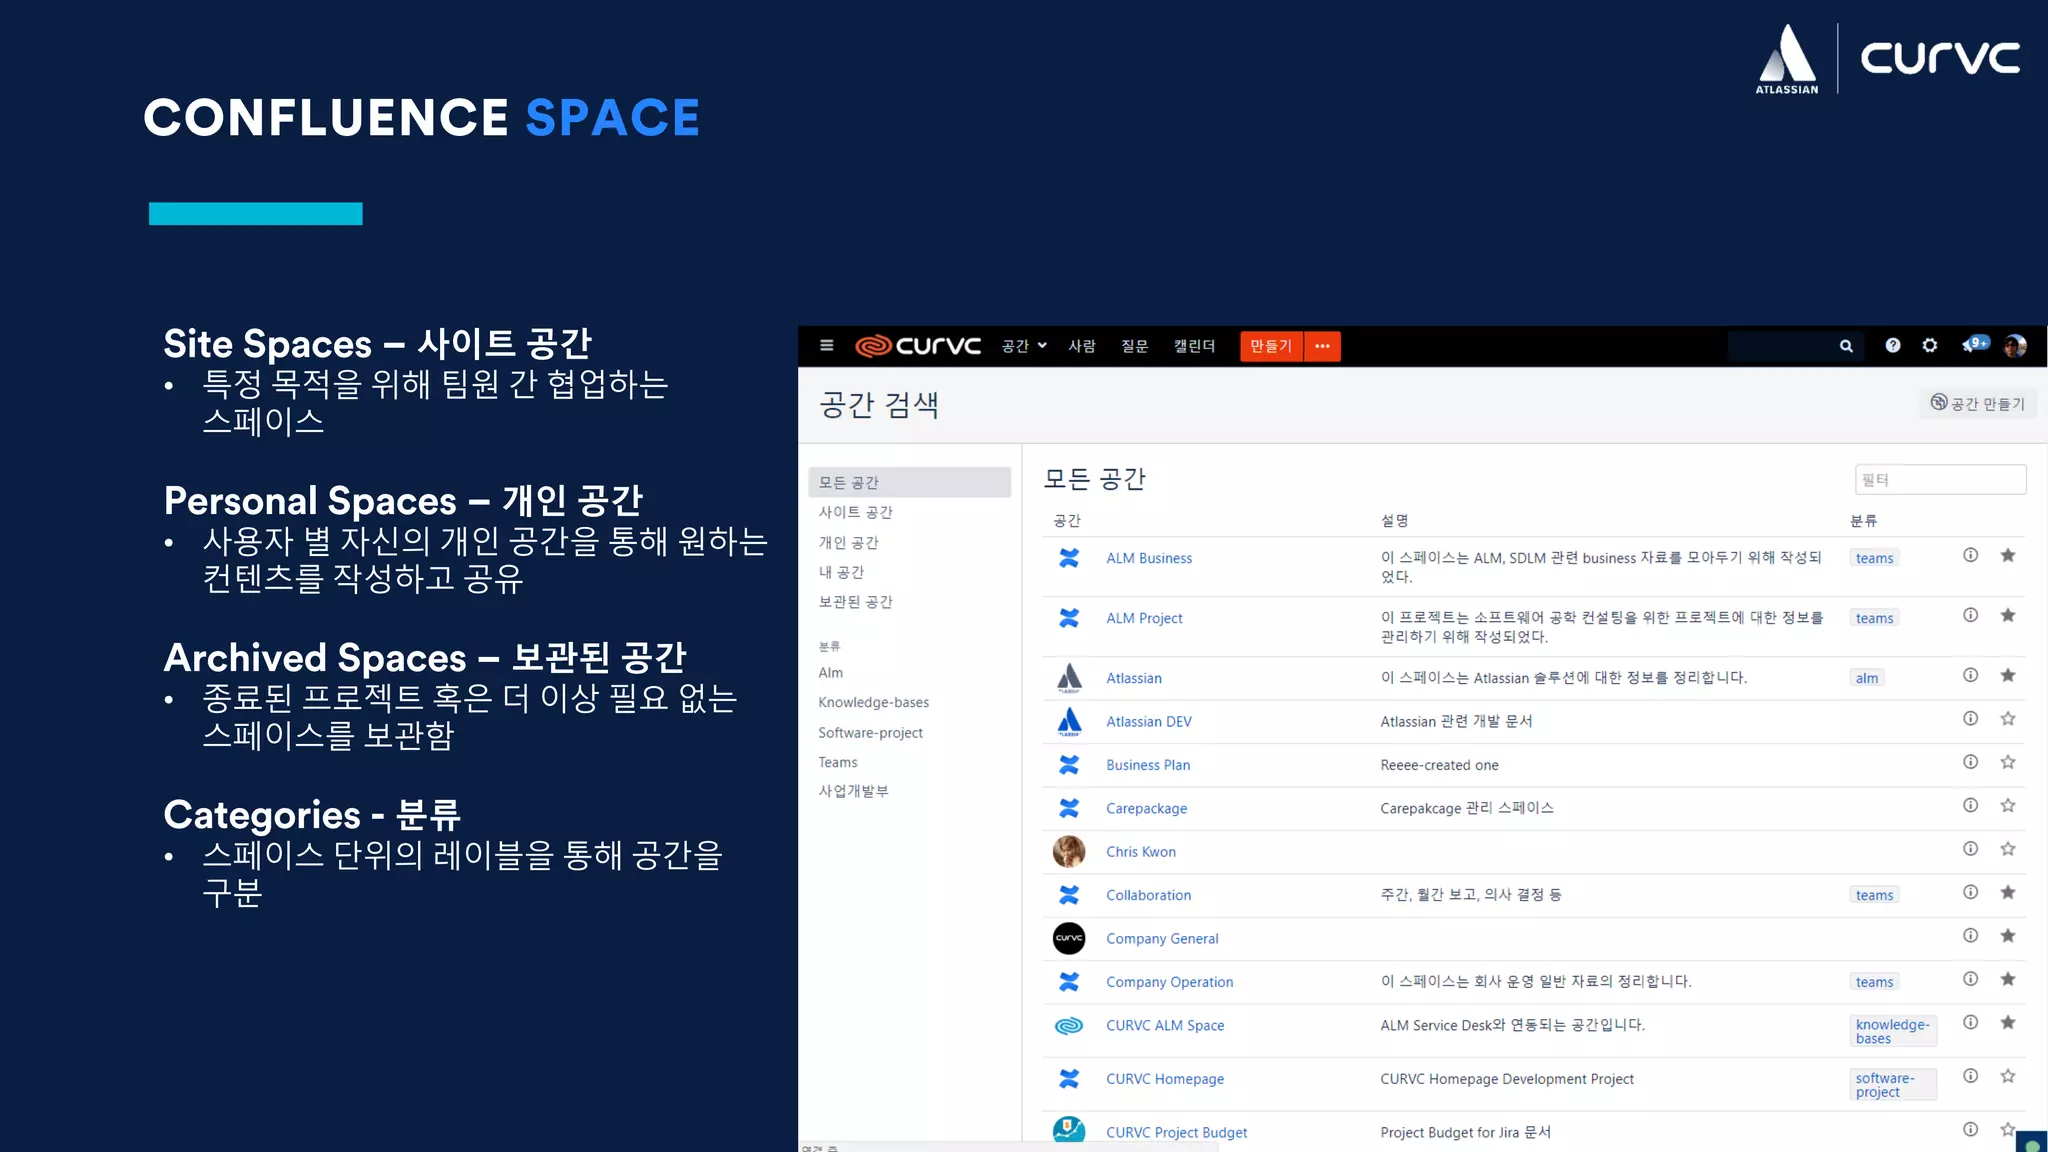Click the Atlassian space logo icon
2048x1152 pixels.
tap(1069, 678)
